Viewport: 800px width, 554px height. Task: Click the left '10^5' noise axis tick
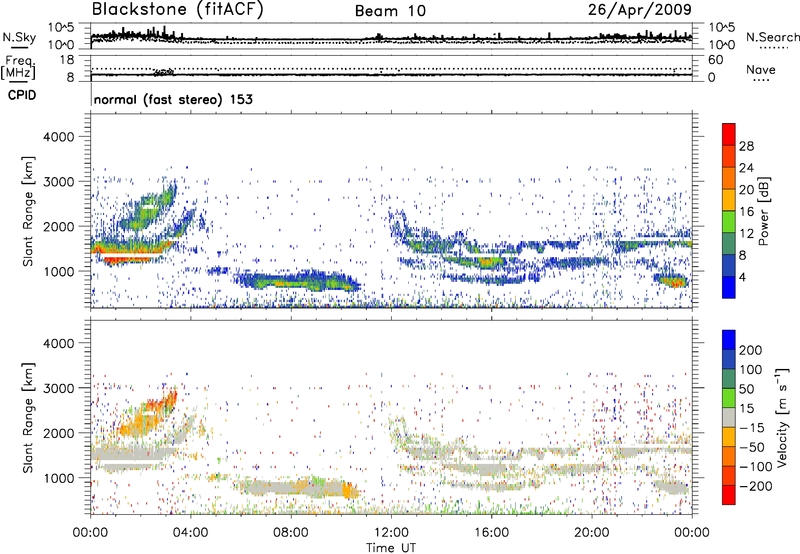pyautogui.click(x=61, y=28)
